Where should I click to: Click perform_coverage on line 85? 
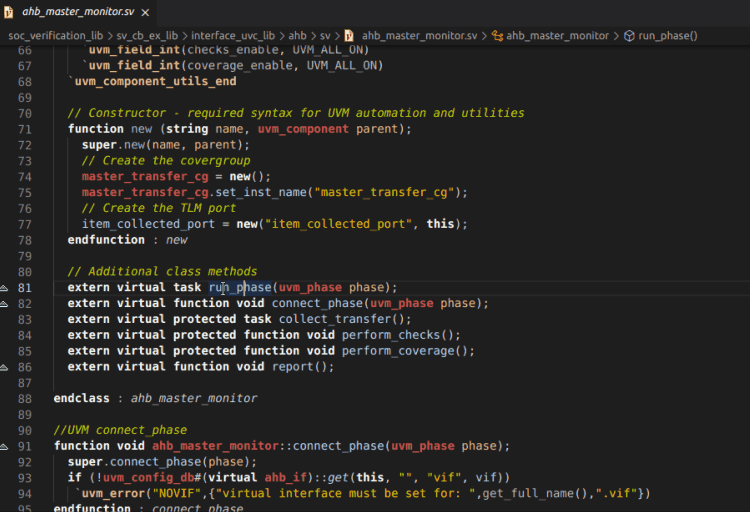[398, 350]
